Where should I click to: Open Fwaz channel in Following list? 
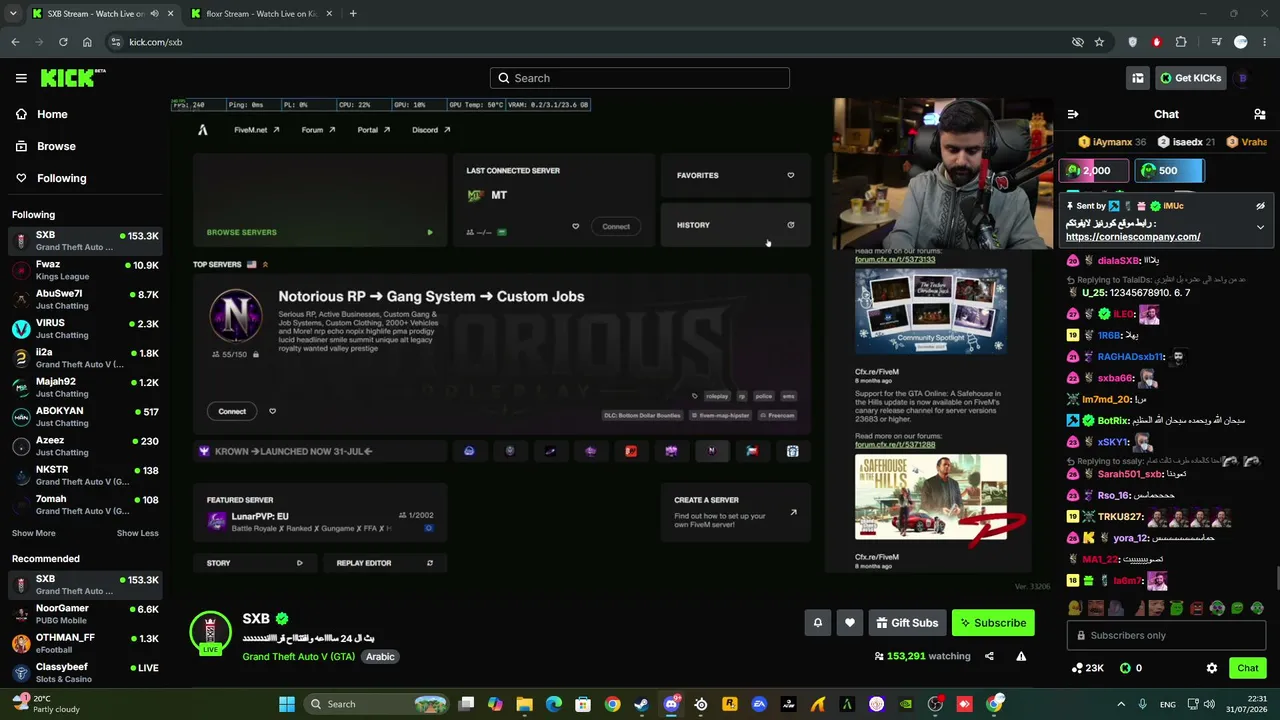pyautogui.click(x=85, y=270)
